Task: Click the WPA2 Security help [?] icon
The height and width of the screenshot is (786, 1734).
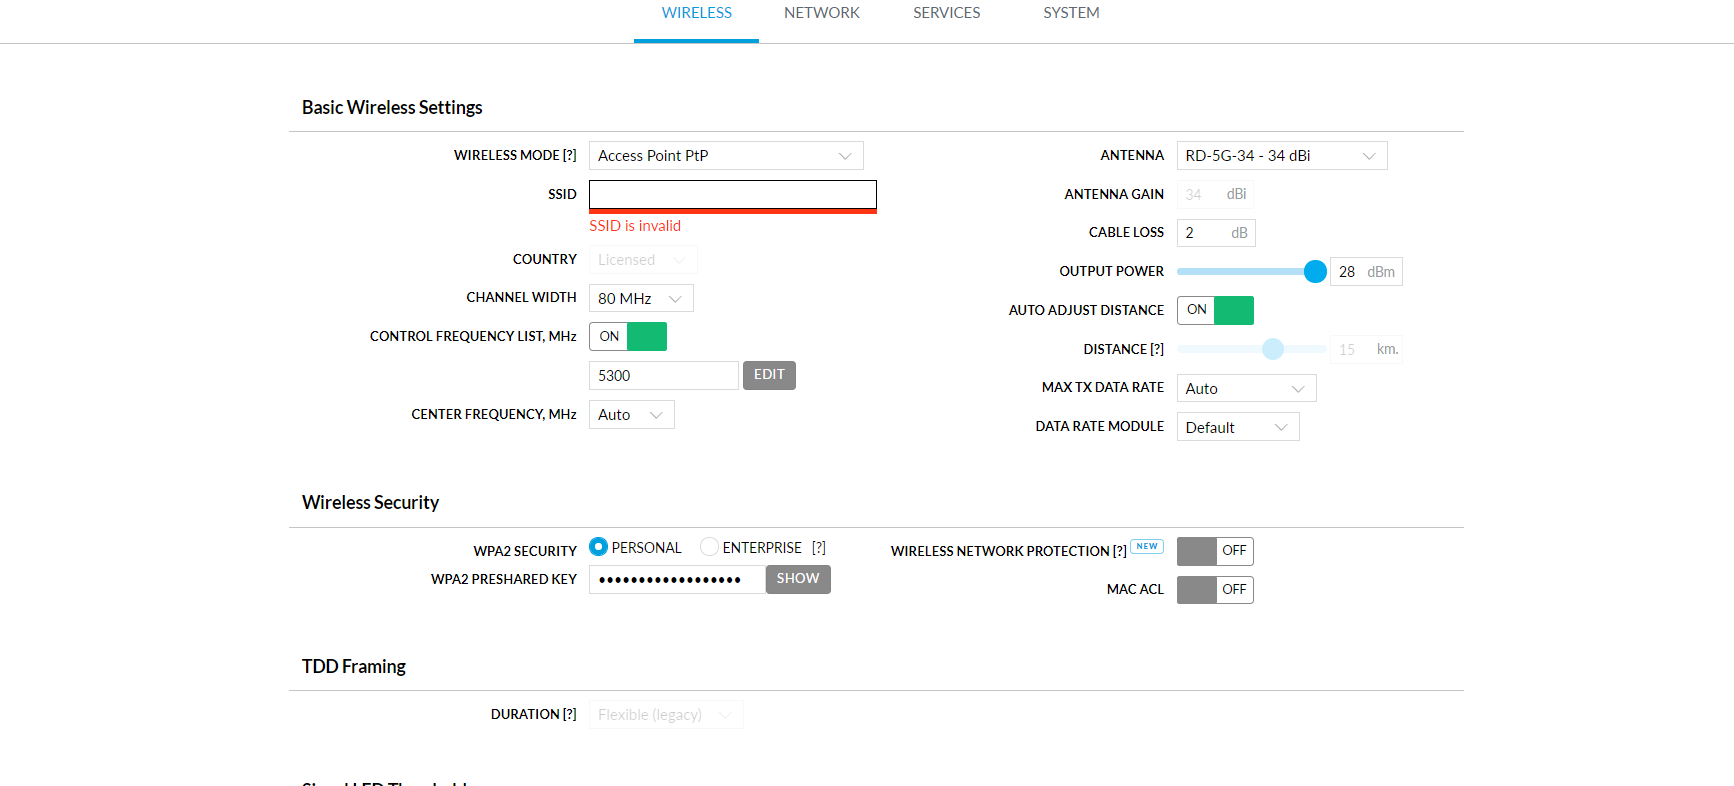Action: (819, 548)
